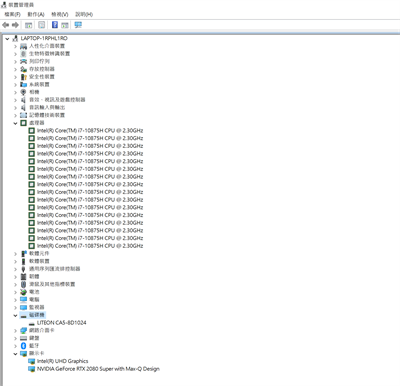Image resolution: width=400 pixels, height=386 pixels.
Task: Open the 檢視(V) View menu
Action: [x=60, y=14]
